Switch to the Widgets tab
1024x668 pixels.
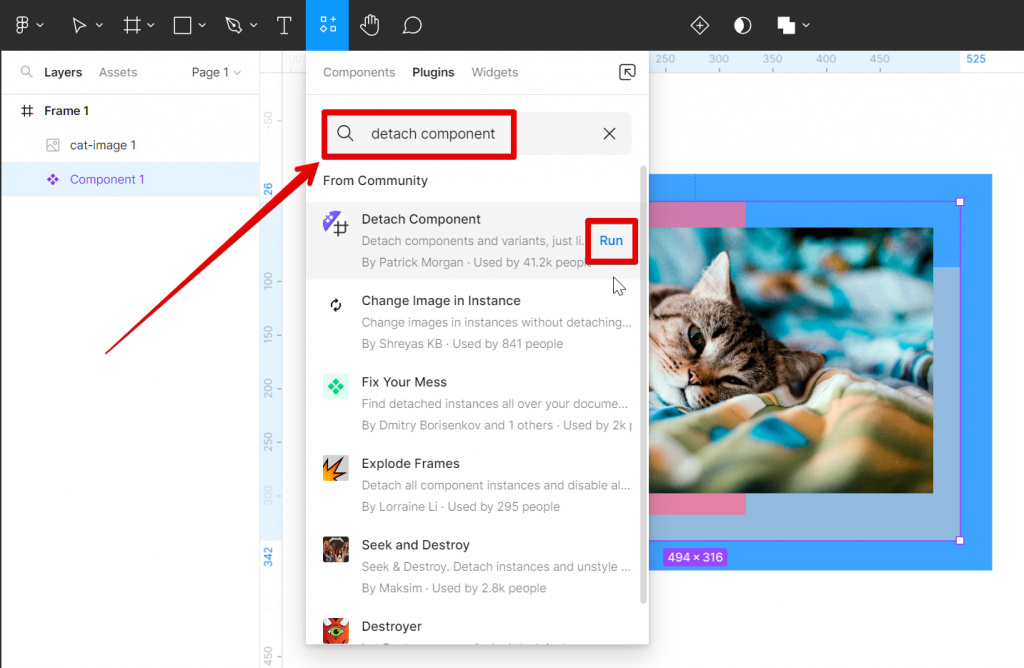click(494, 72)
